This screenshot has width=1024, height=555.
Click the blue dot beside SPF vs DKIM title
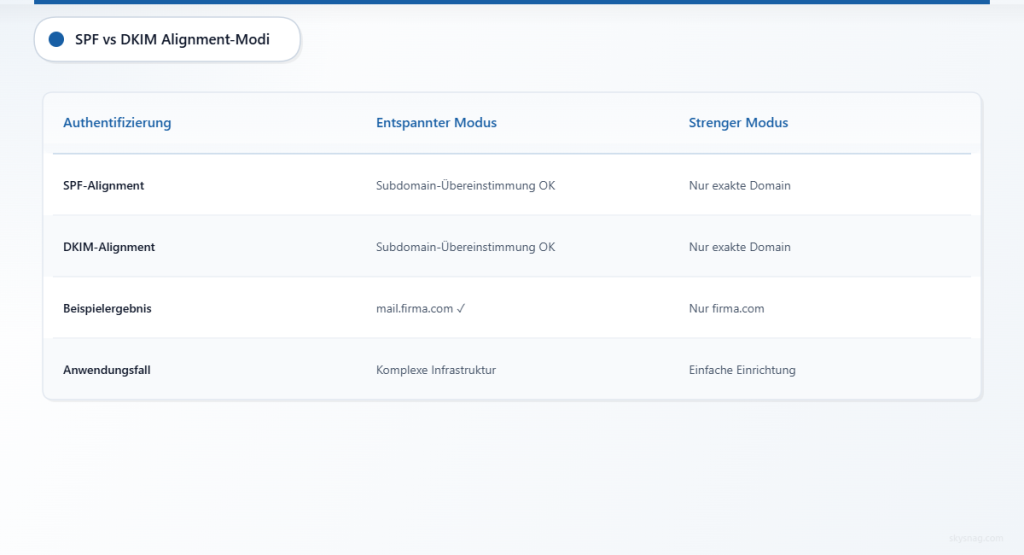coord(57,40)
